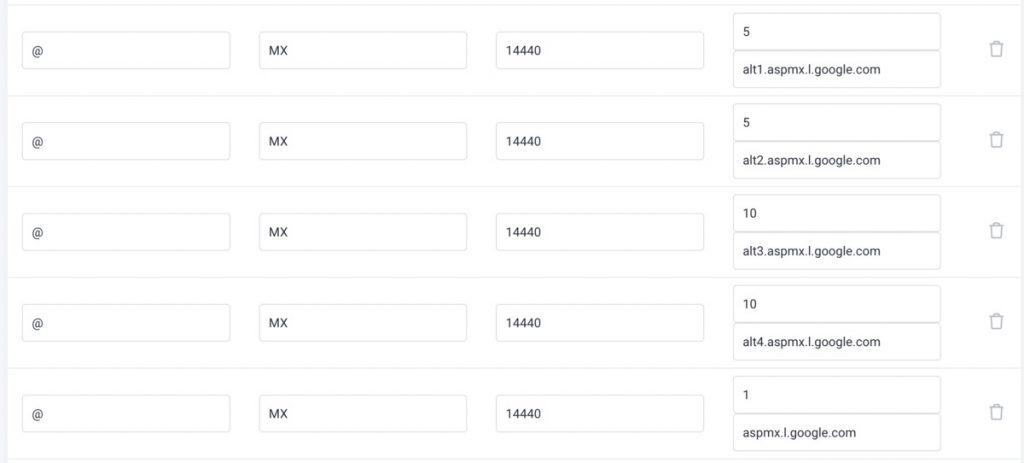Edit priority 10 field of alt4 record
This screenshot has height=463, width=1024.
pos(837,304)
